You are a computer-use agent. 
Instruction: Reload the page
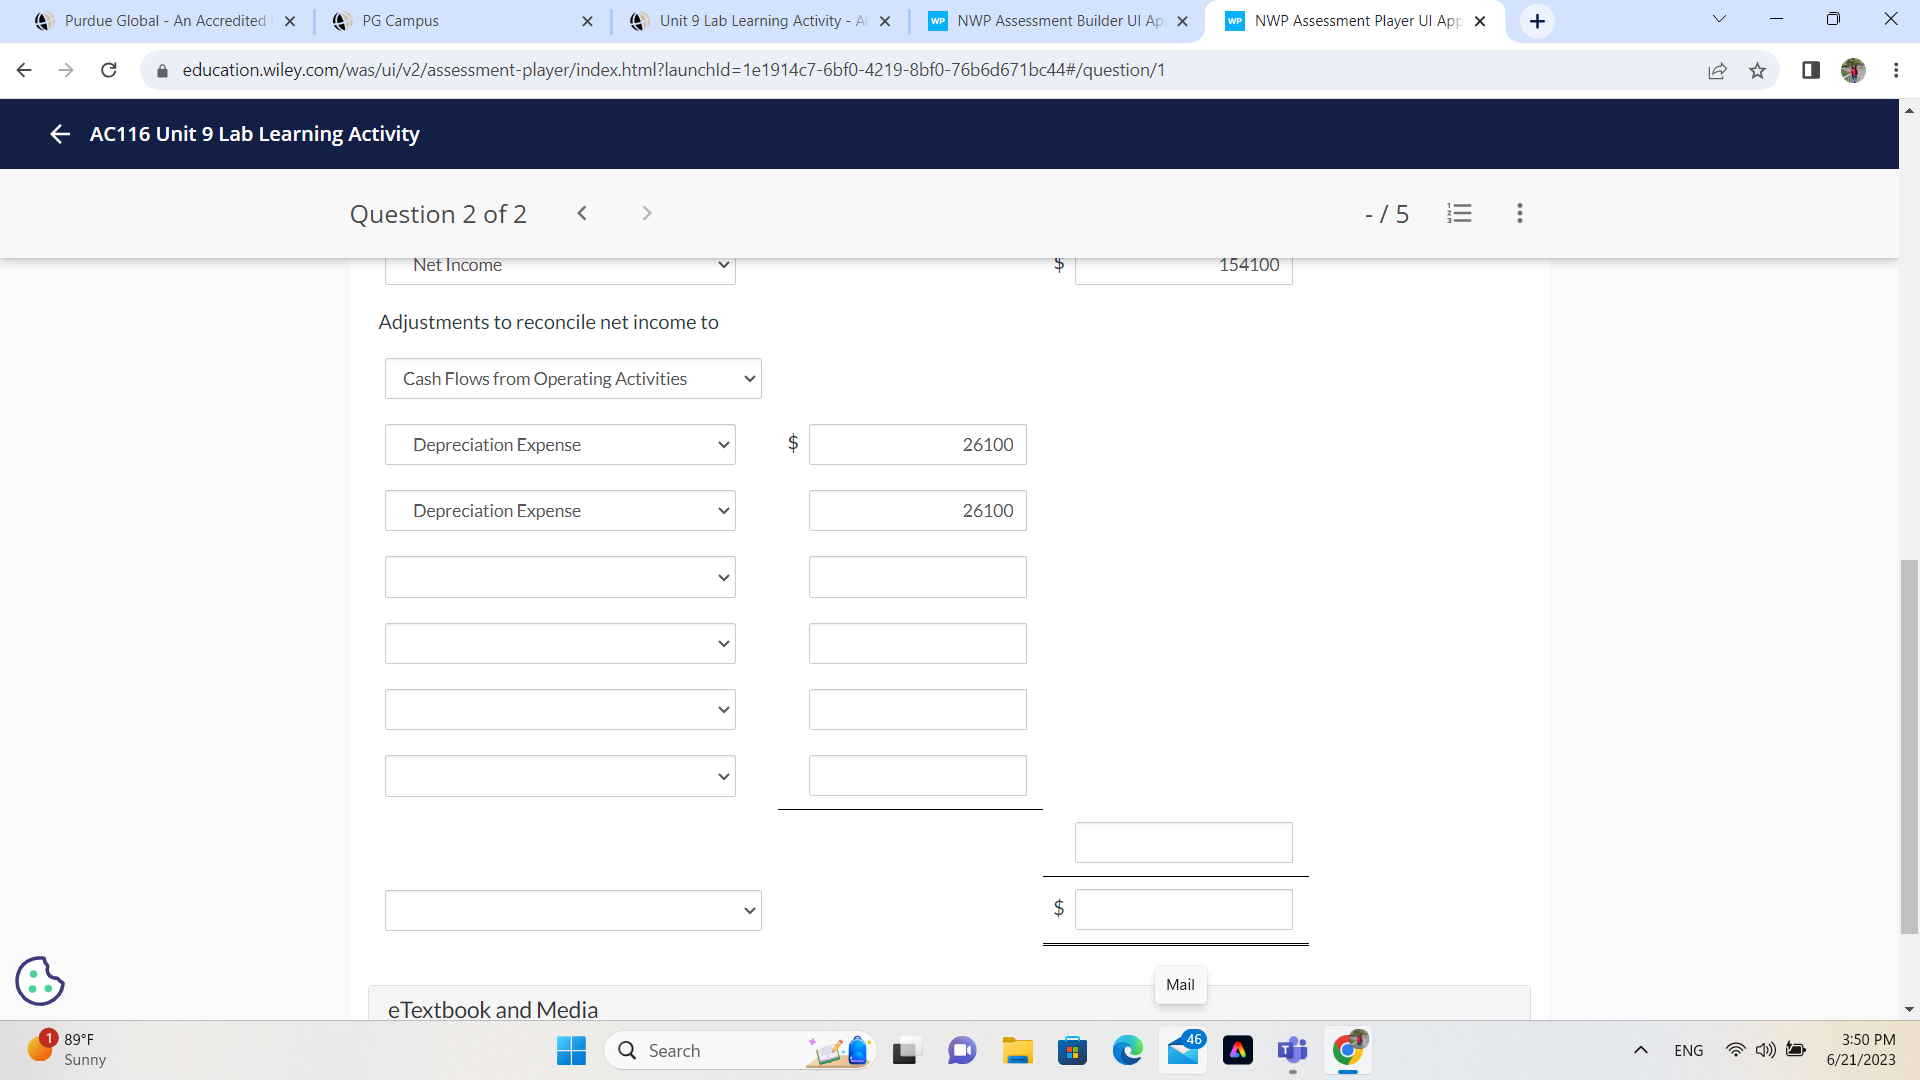pyautogui.click(x=109, y=70)
